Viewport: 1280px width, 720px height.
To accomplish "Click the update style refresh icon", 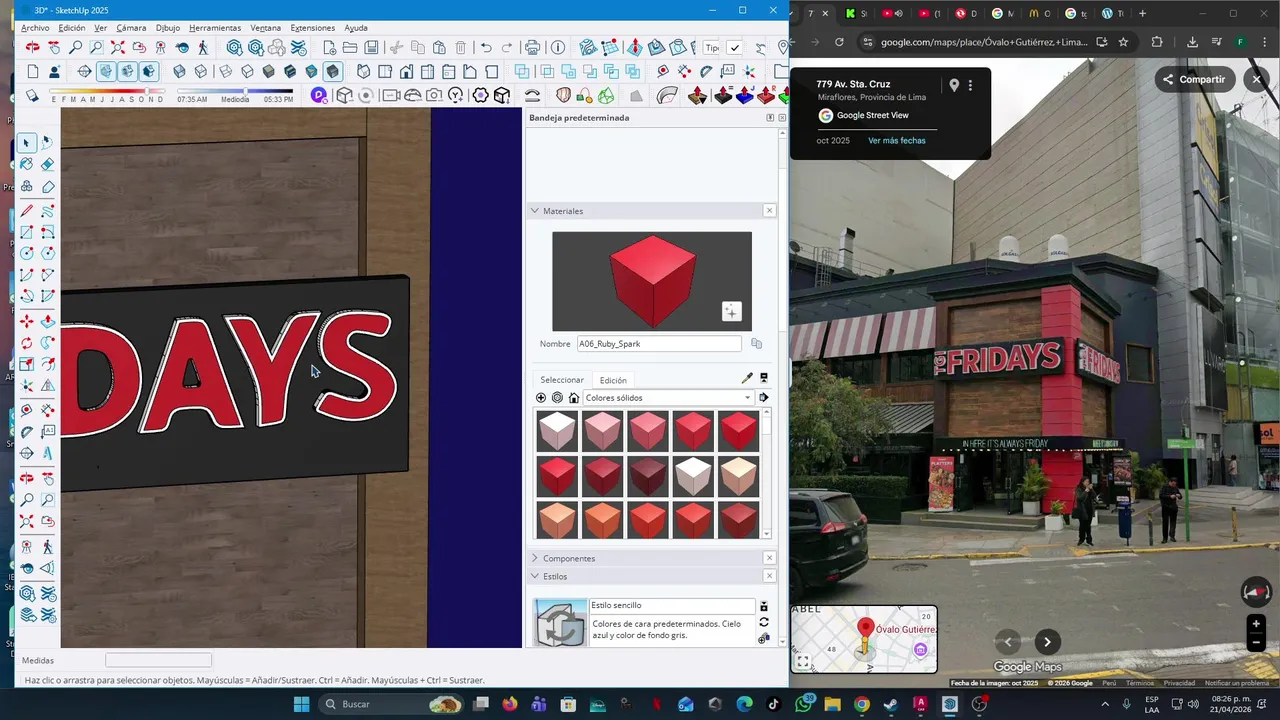I will 764,622.
